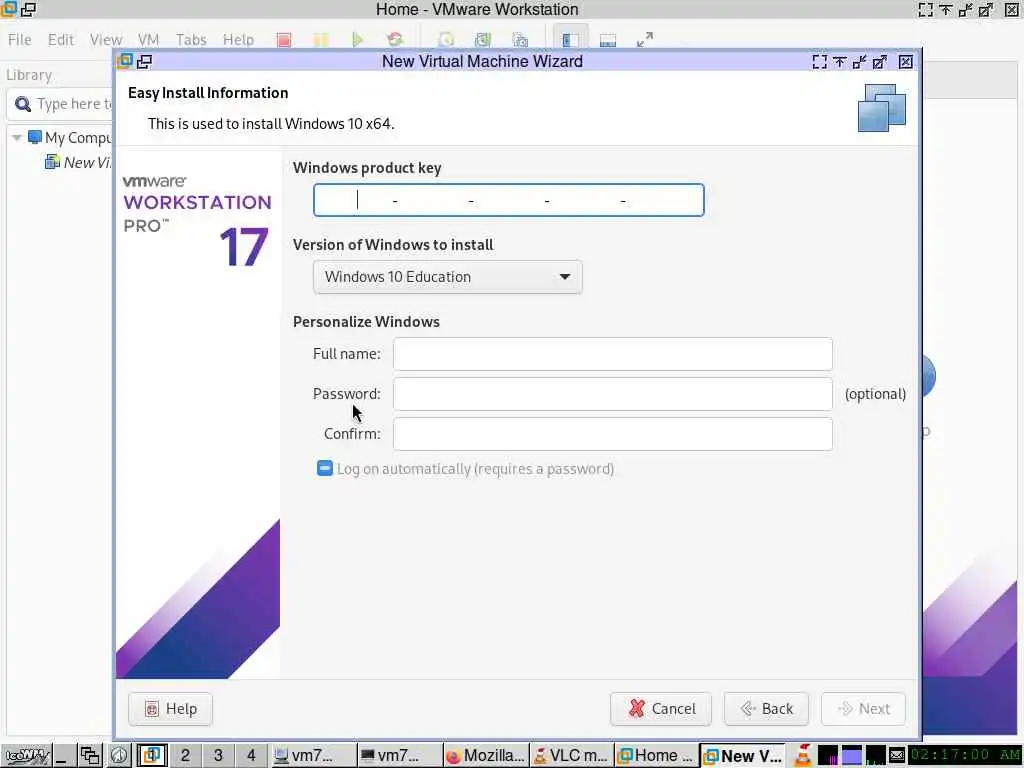Collapse the My Computer tree node

[17, 138]
